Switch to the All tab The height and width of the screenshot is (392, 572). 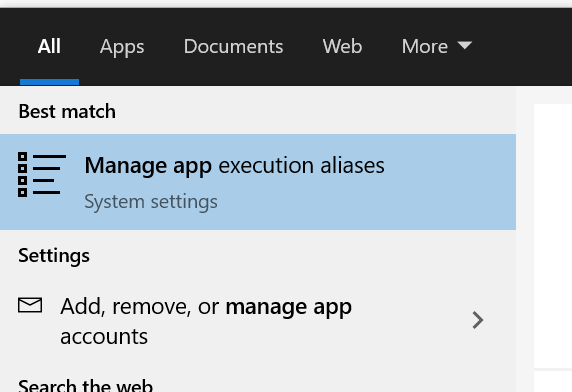tap(49, 47)
